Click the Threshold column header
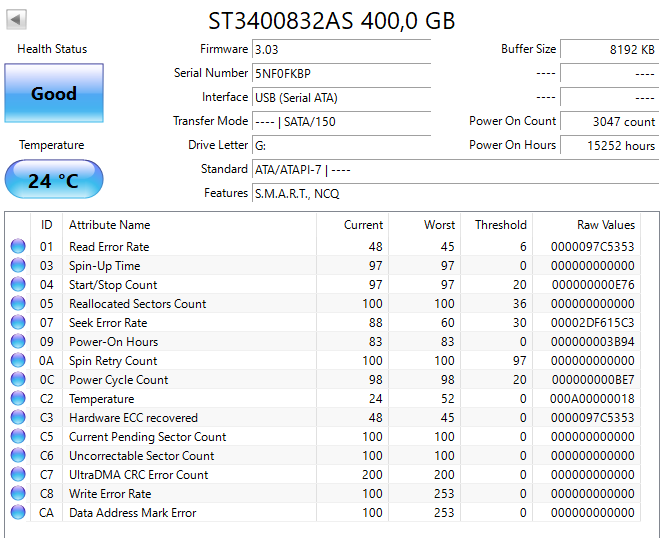 click(x=500, y=225)
